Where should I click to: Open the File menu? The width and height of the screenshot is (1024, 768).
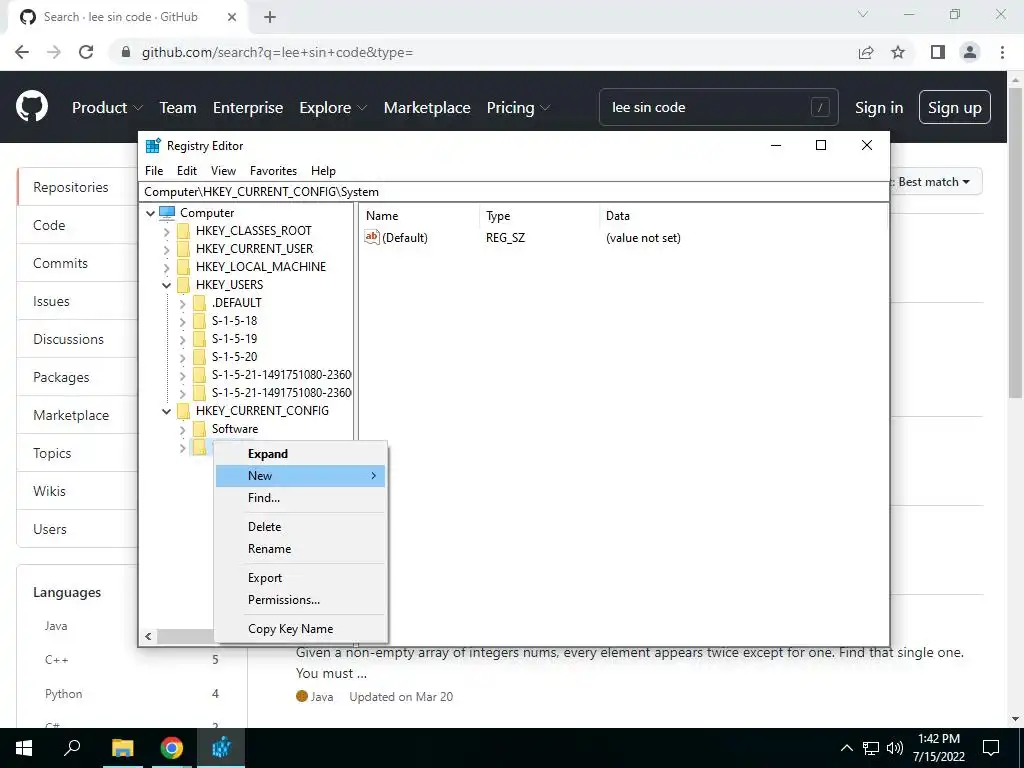154,171
